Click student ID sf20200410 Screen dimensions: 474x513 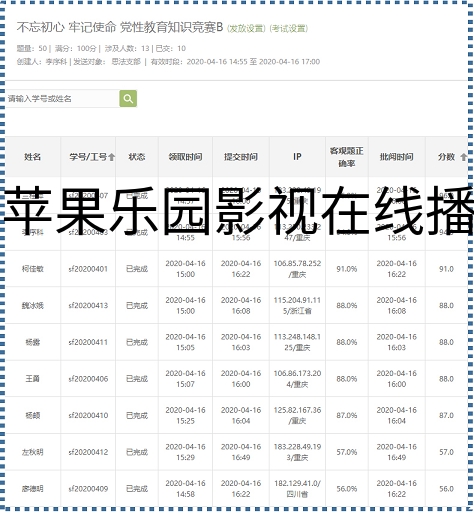pyautogui.click(x=88, y=415)
